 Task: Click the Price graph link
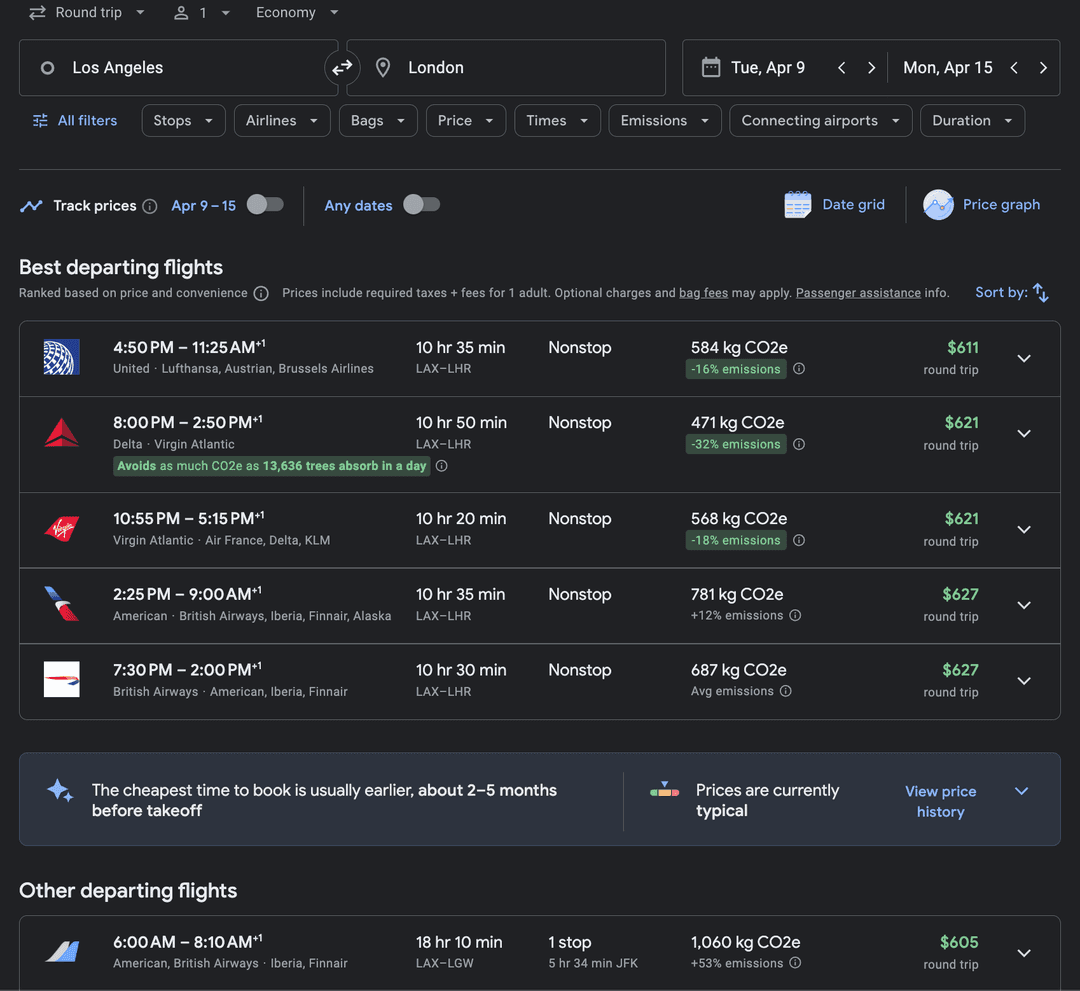[1001, 205]
